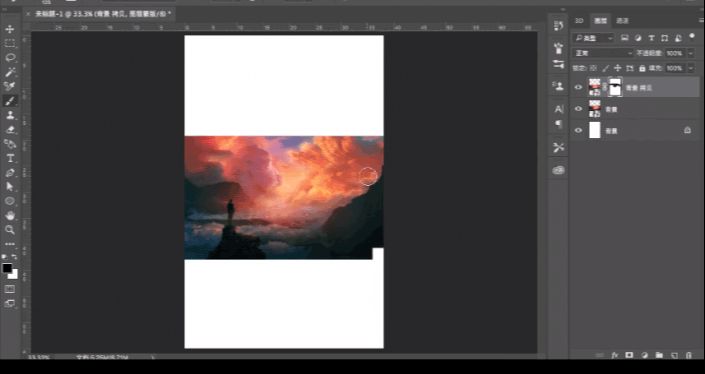Viewport: 705px width, 374px height.
Task: Open the Paragraph panel icon
Action: [558, 124]
